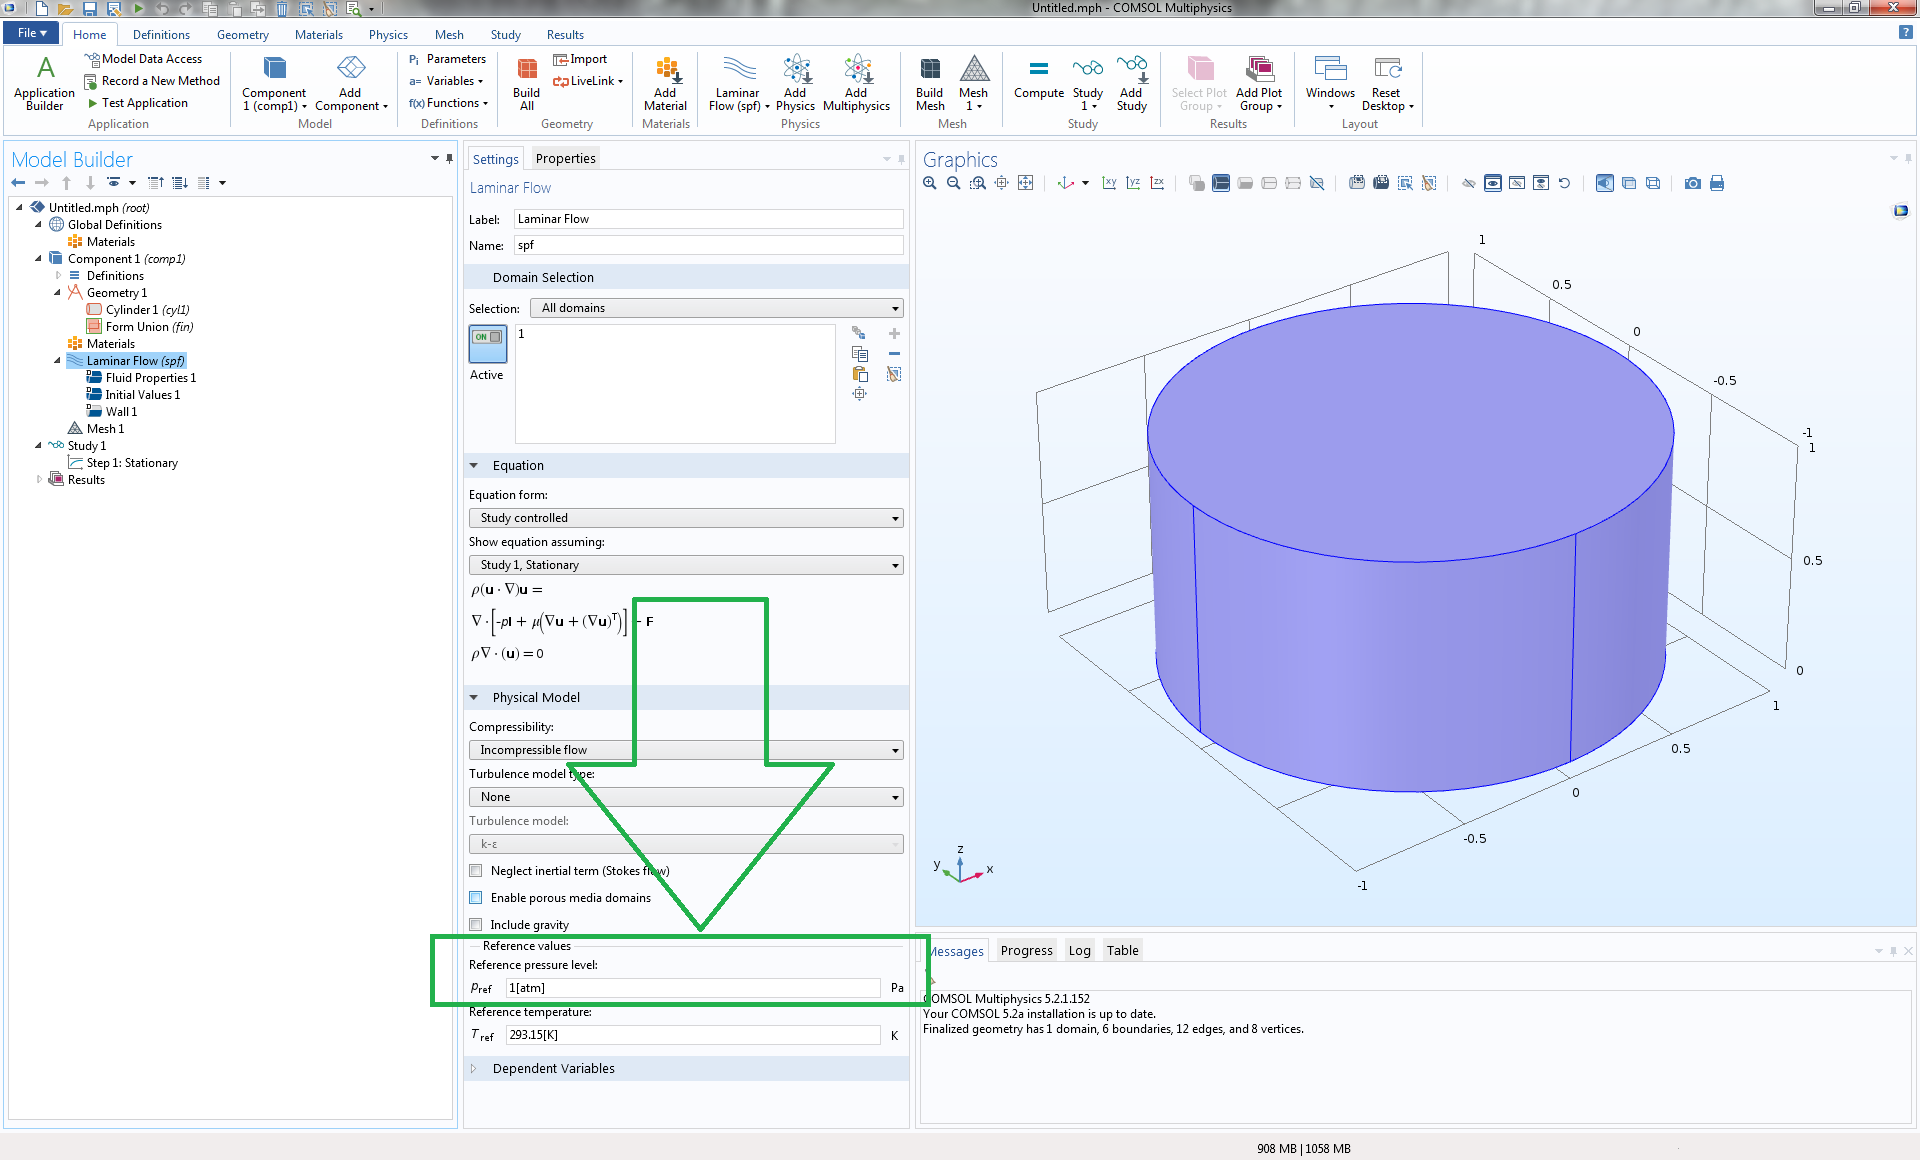Toggle wireframe rendering in Graphics toolbar
This screenshot has height=1168, width=1928.
1653,183
